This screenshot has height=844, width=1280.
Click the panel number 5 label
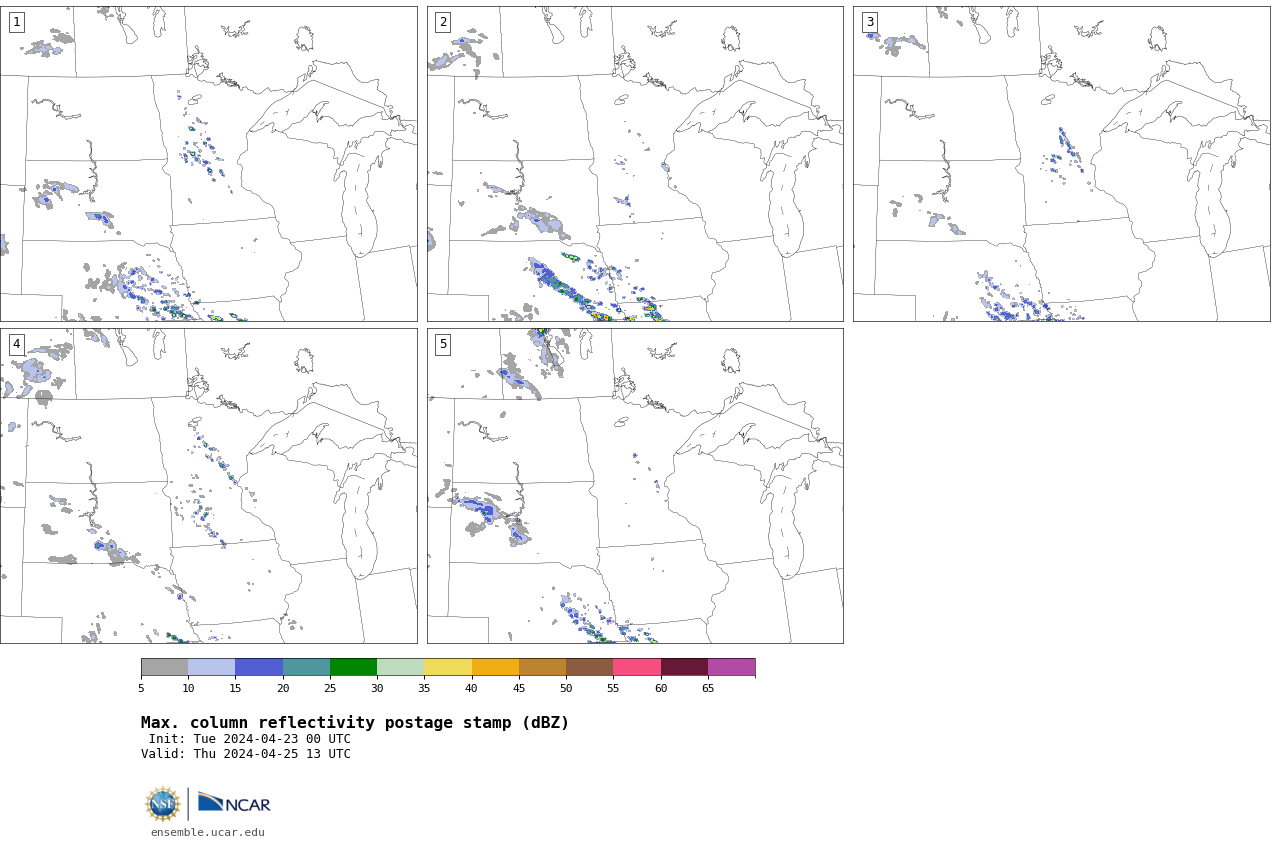point(443,344)
